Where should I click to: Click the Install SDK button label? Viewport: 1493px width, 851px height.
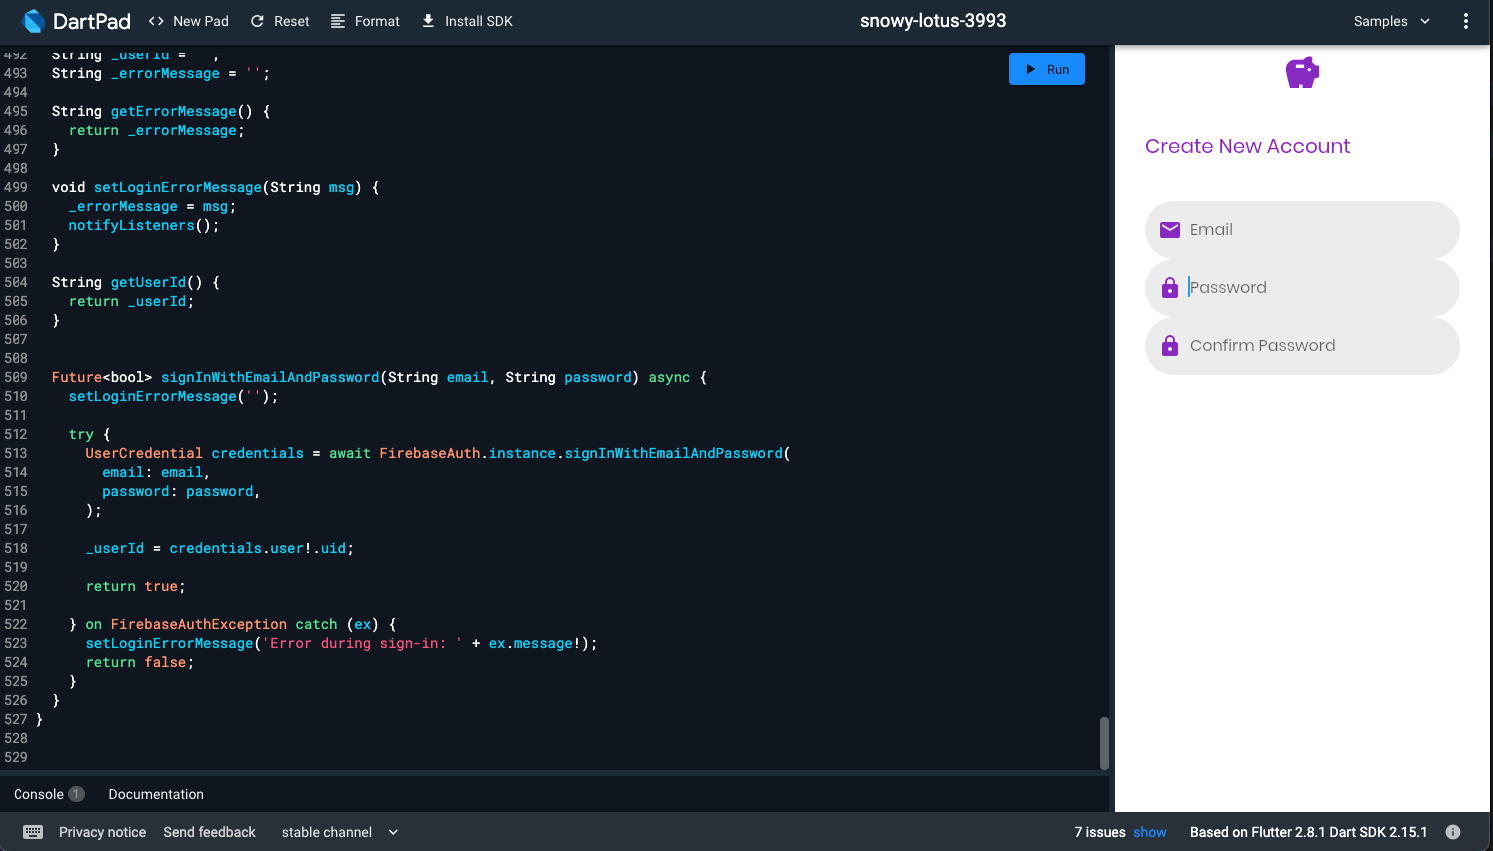(x=479, y=21)
